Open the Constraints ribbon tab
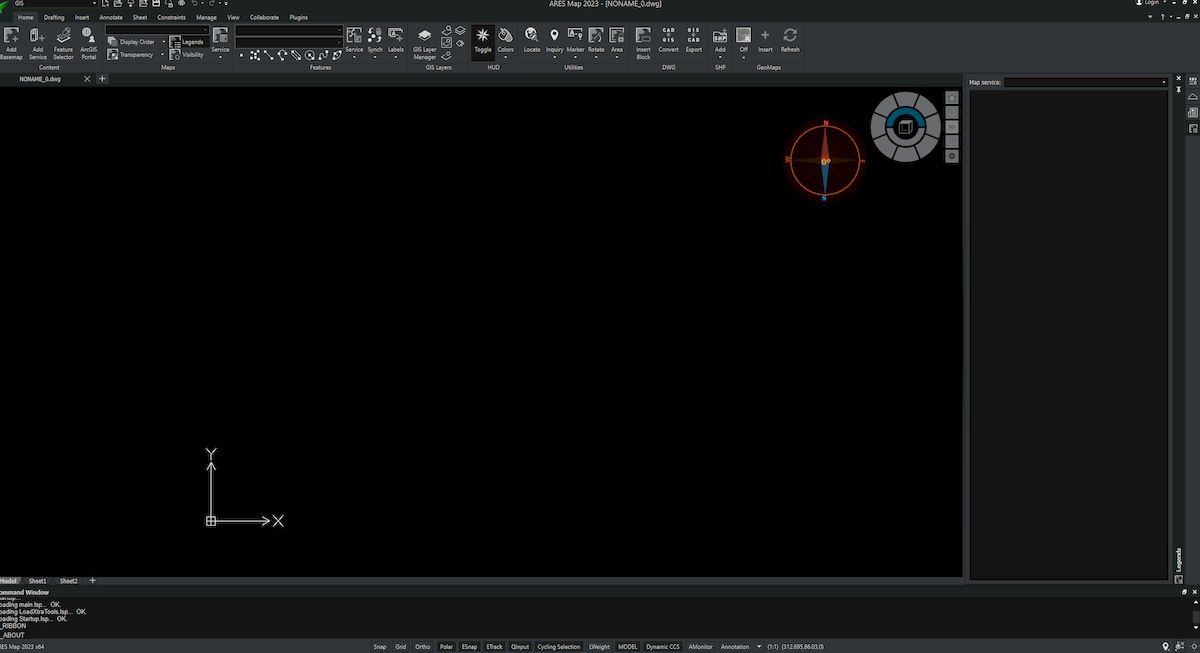 point(171,17)
